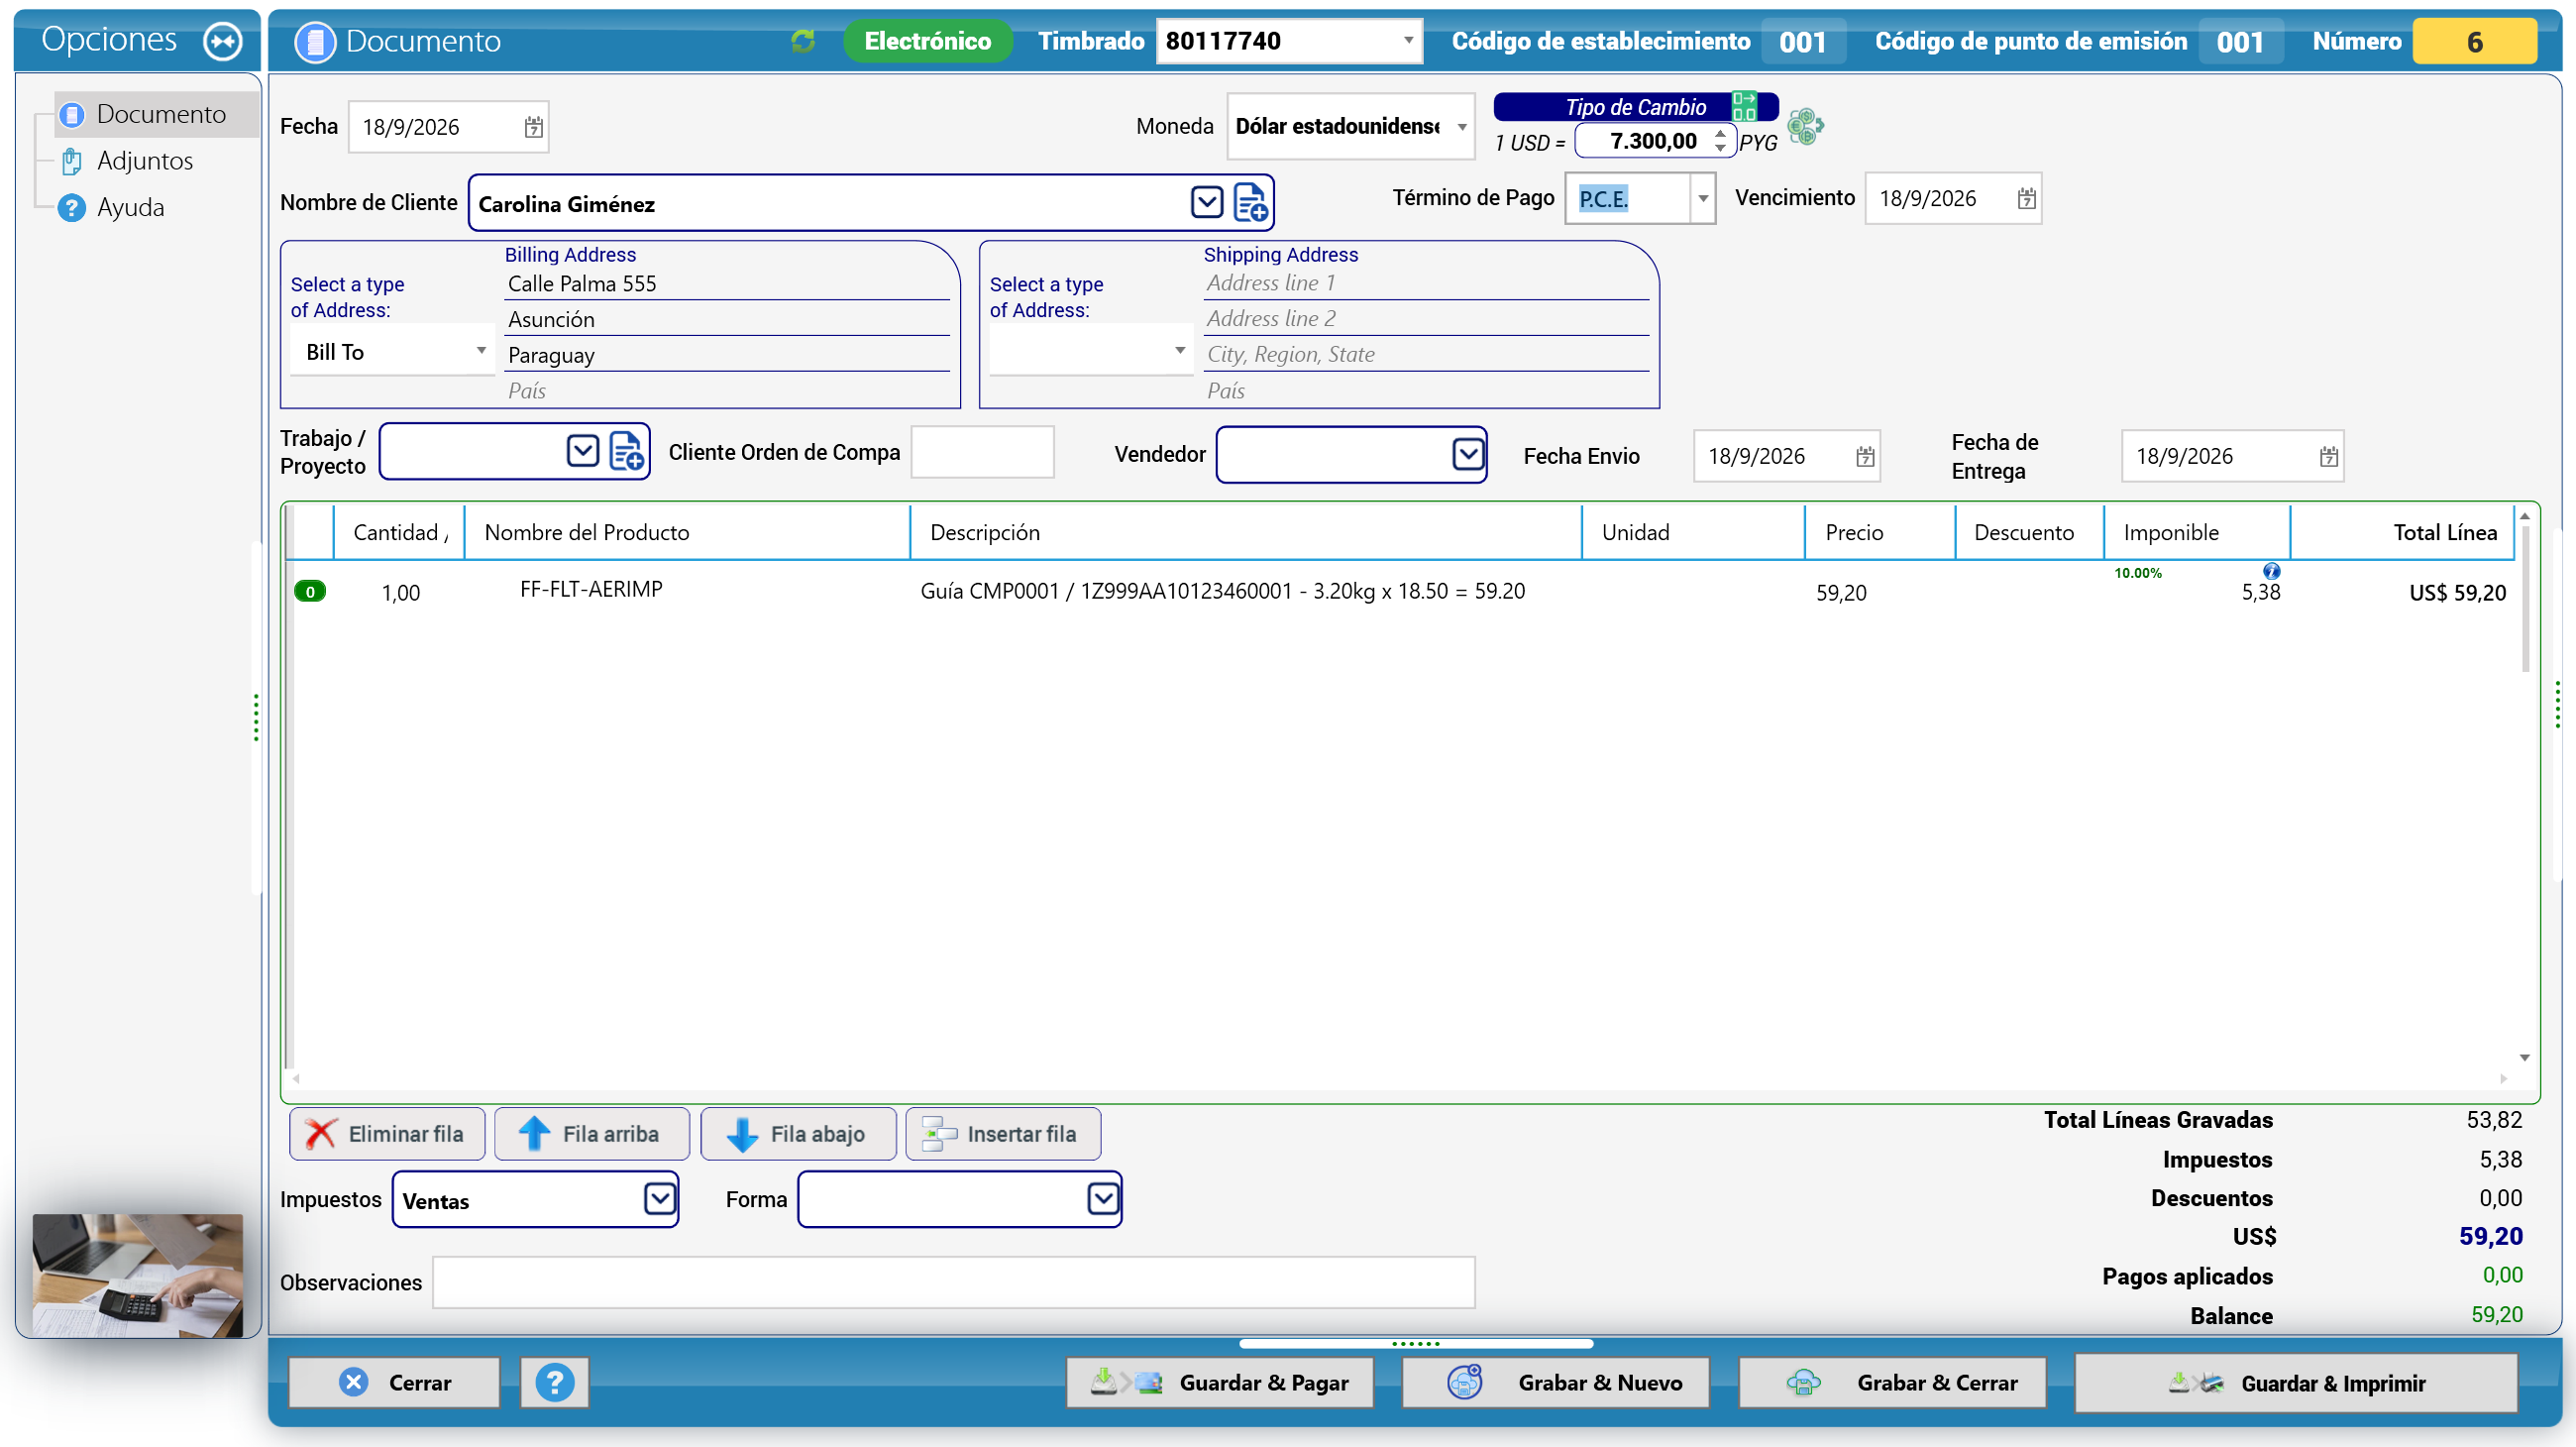The height and width of the screenshot is (1447, 2576).
Task: Open the Adjuntos section in sidebar
Action: (x=144, y=160)
